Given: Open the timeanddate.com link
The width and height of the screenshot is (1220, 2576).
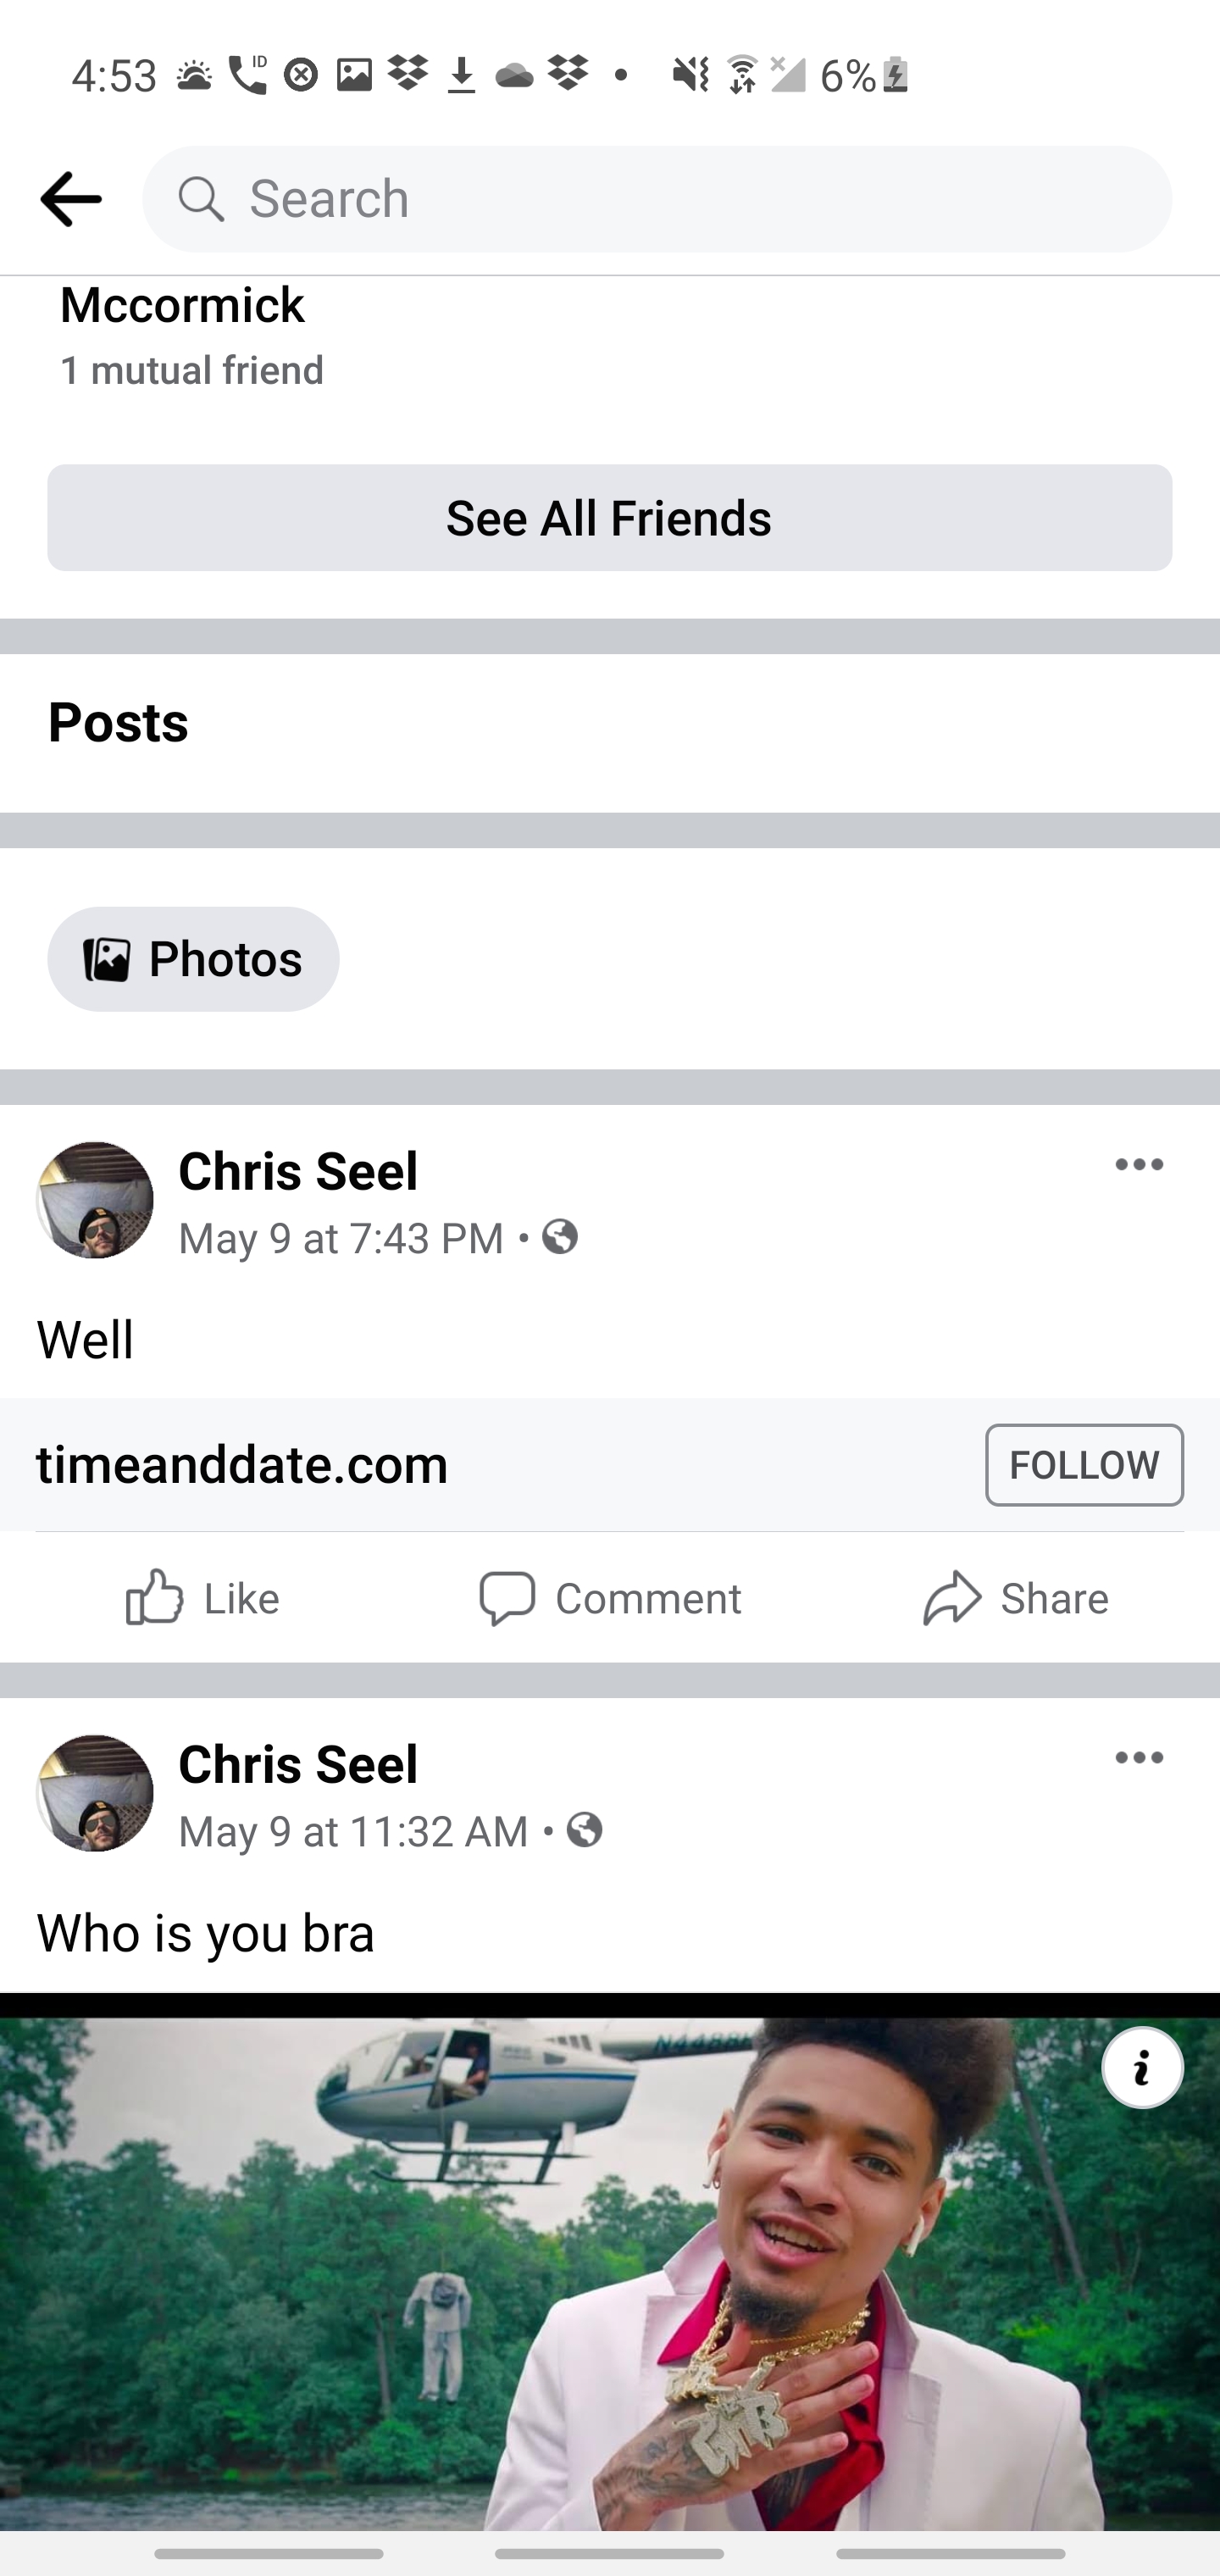Looking at the screenshot, I should point(243,1465).
